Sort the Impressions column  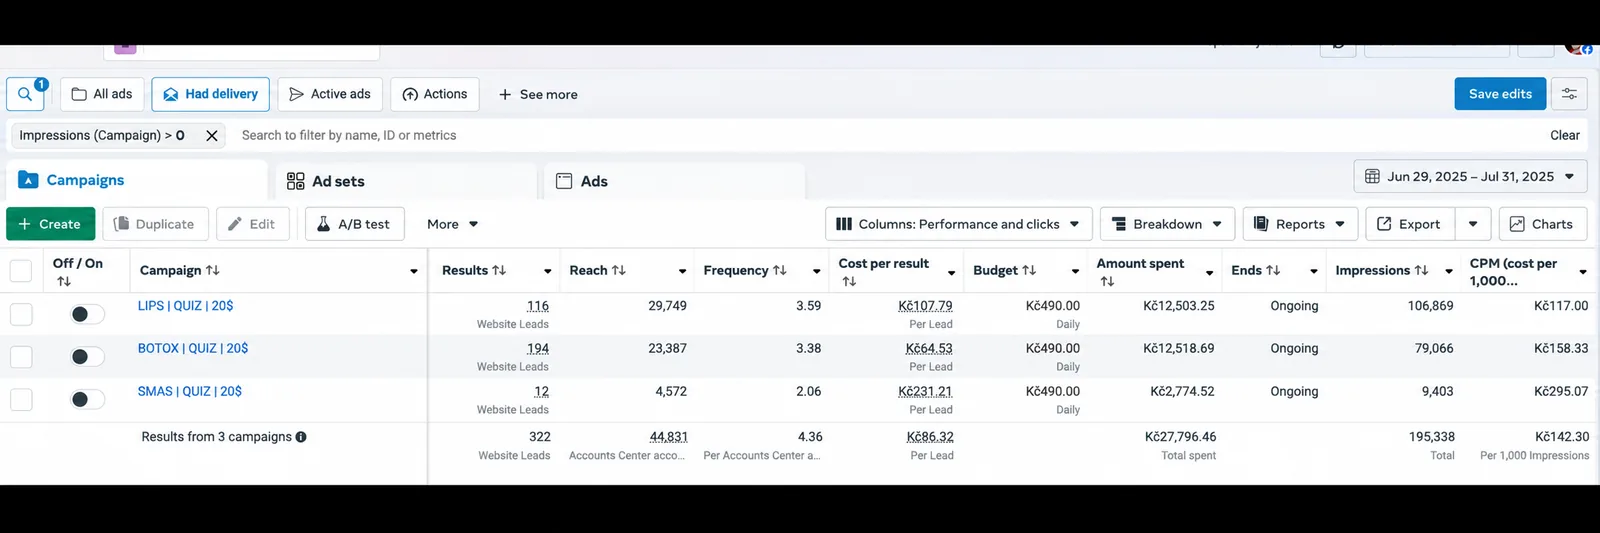pyautogui.click(x=1421, y=270)
